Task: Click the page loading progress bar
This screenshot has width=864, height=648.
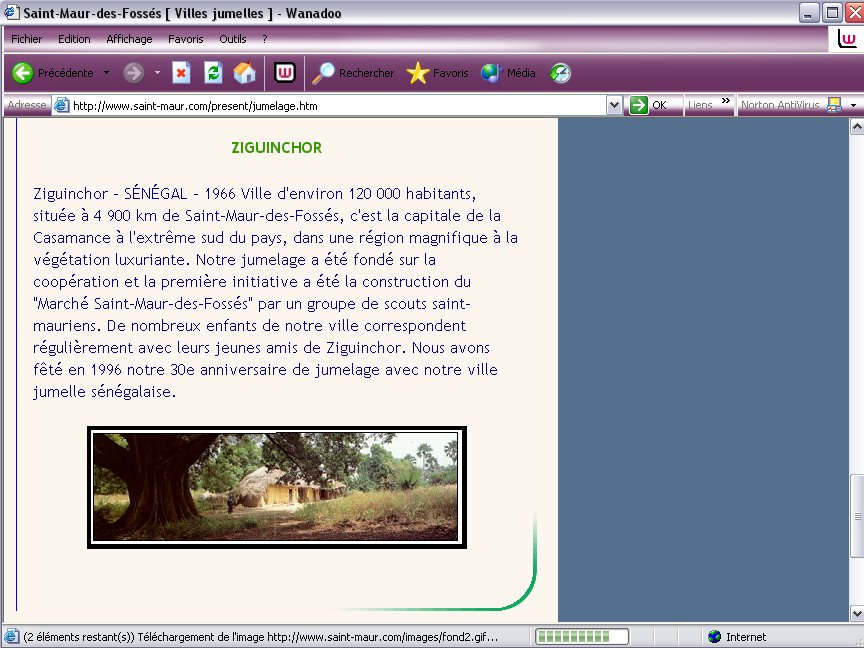Action: [581, 636]
